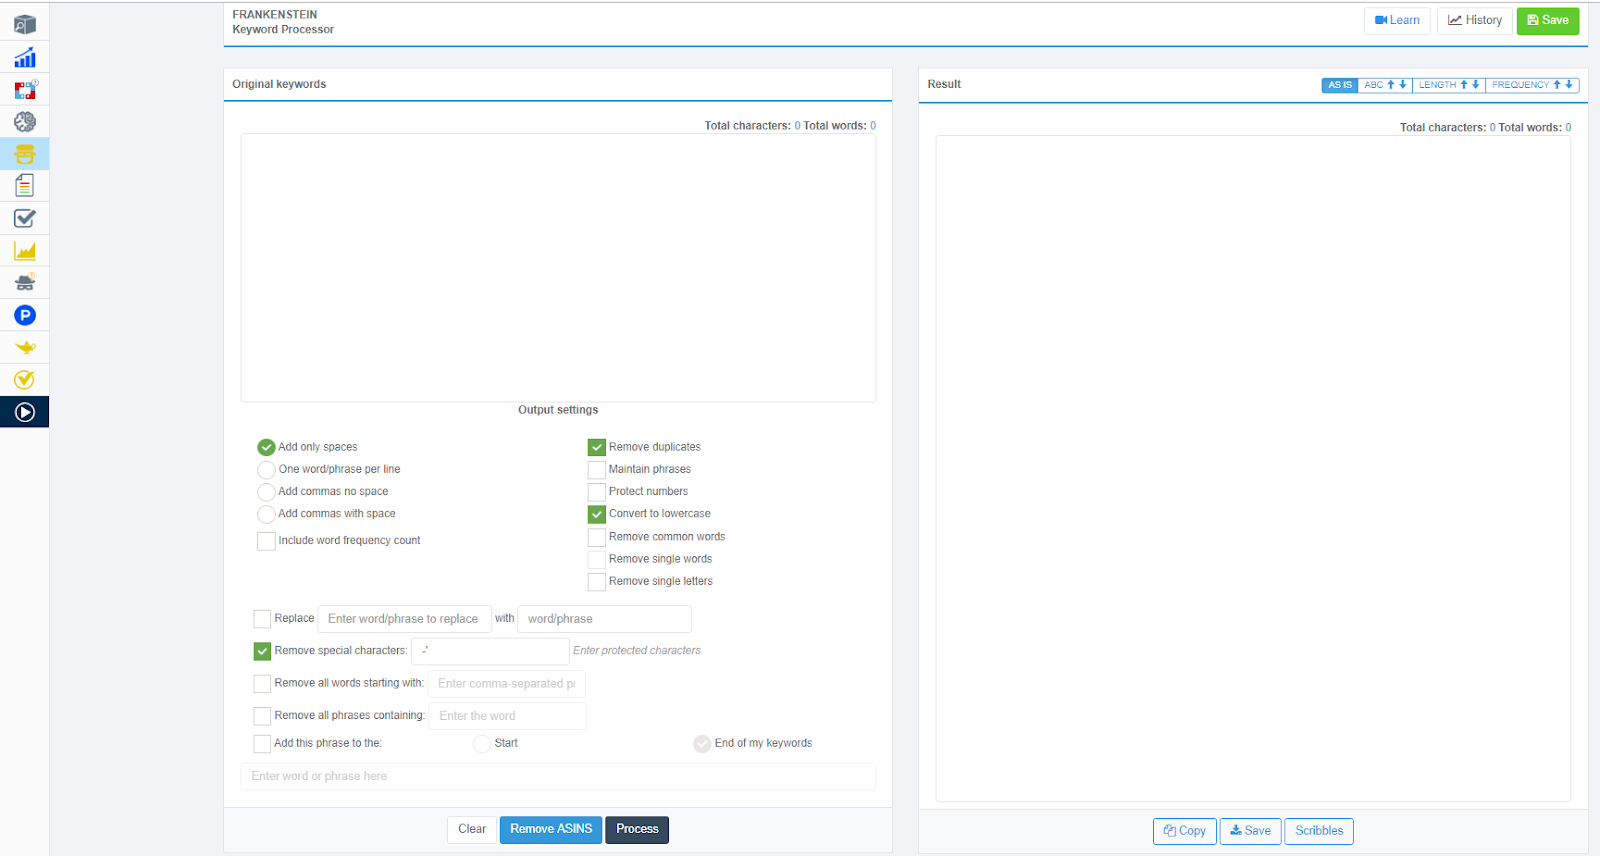Open the red and blue puzzle sidebar tool
1600x856 pixels.
(25, 90)
